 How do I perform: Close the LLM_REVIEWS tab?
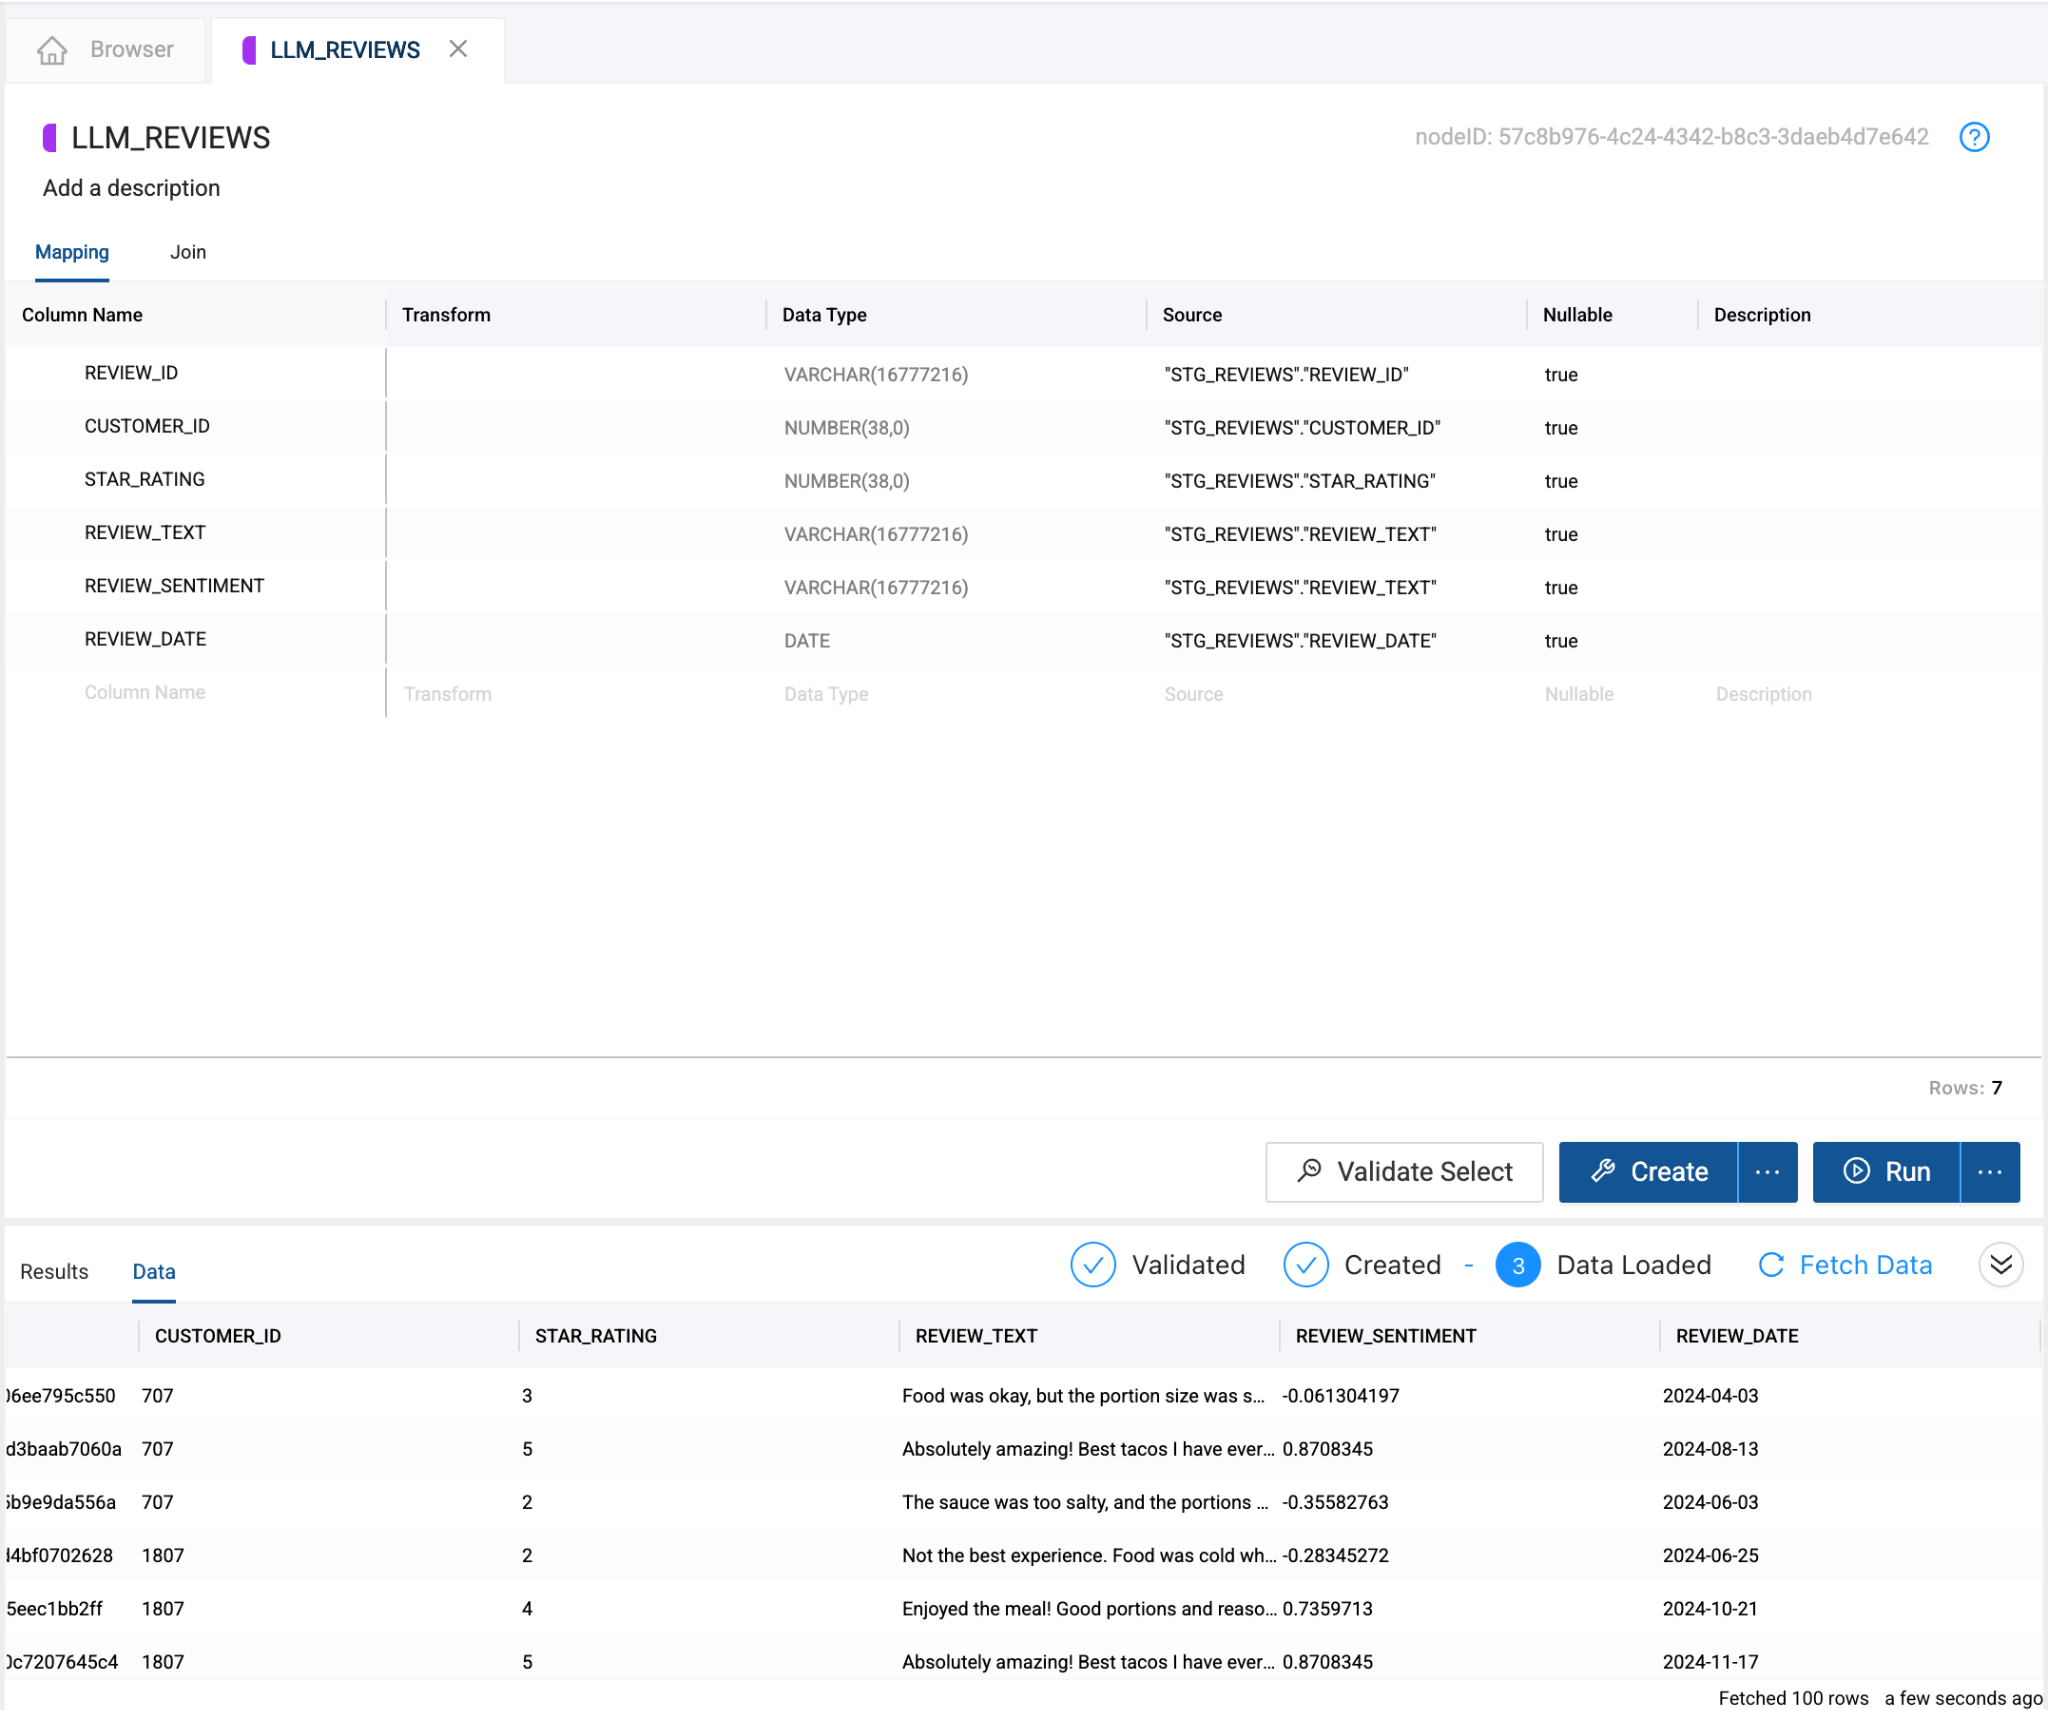[x=458, y=49]
